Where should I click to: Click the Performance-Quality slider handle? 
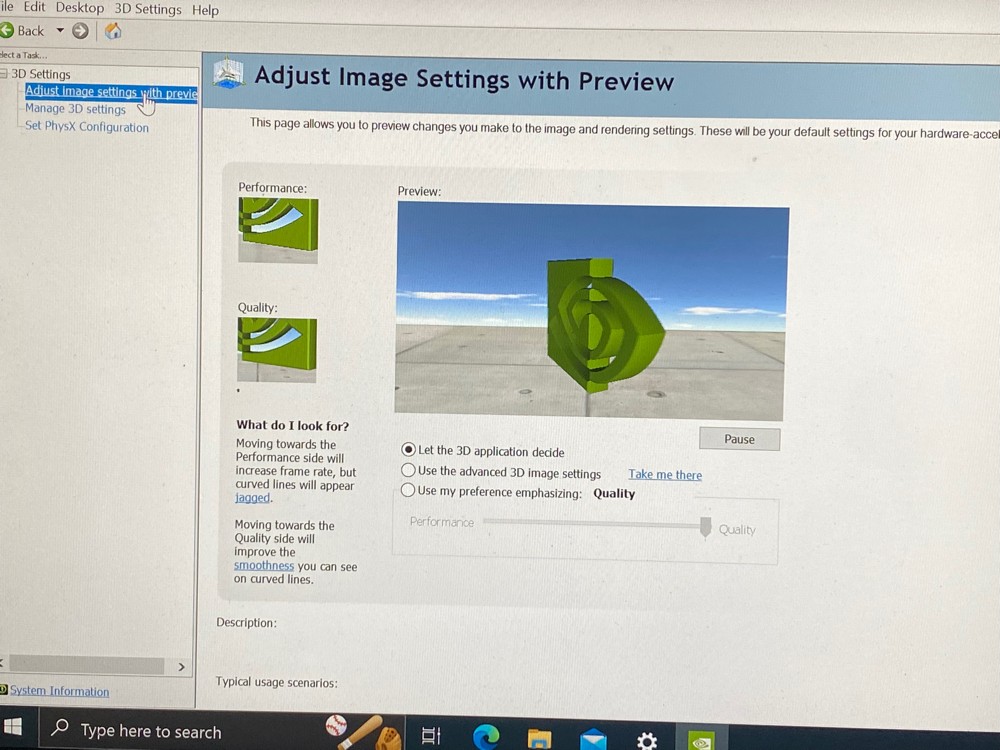(x=705, y=527)
